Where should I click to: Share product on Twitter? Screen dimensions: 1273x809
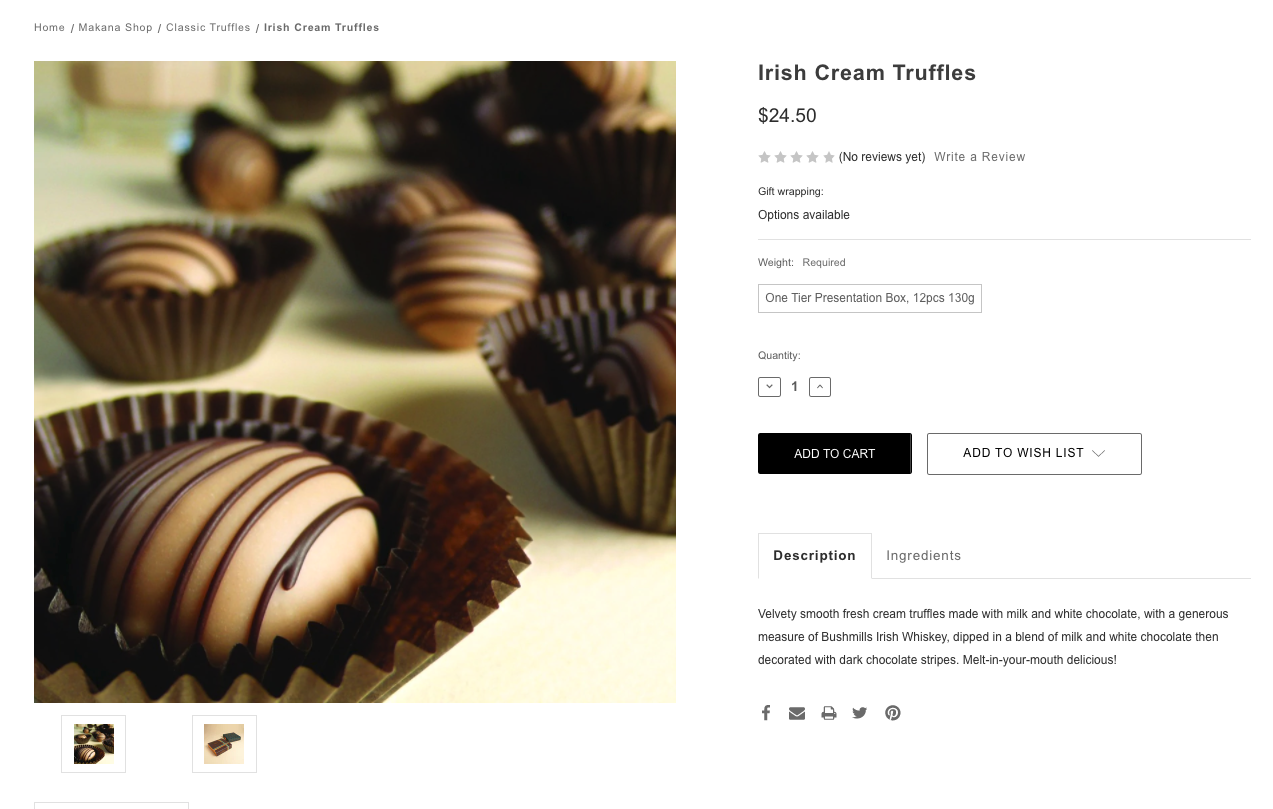[860, 713]
